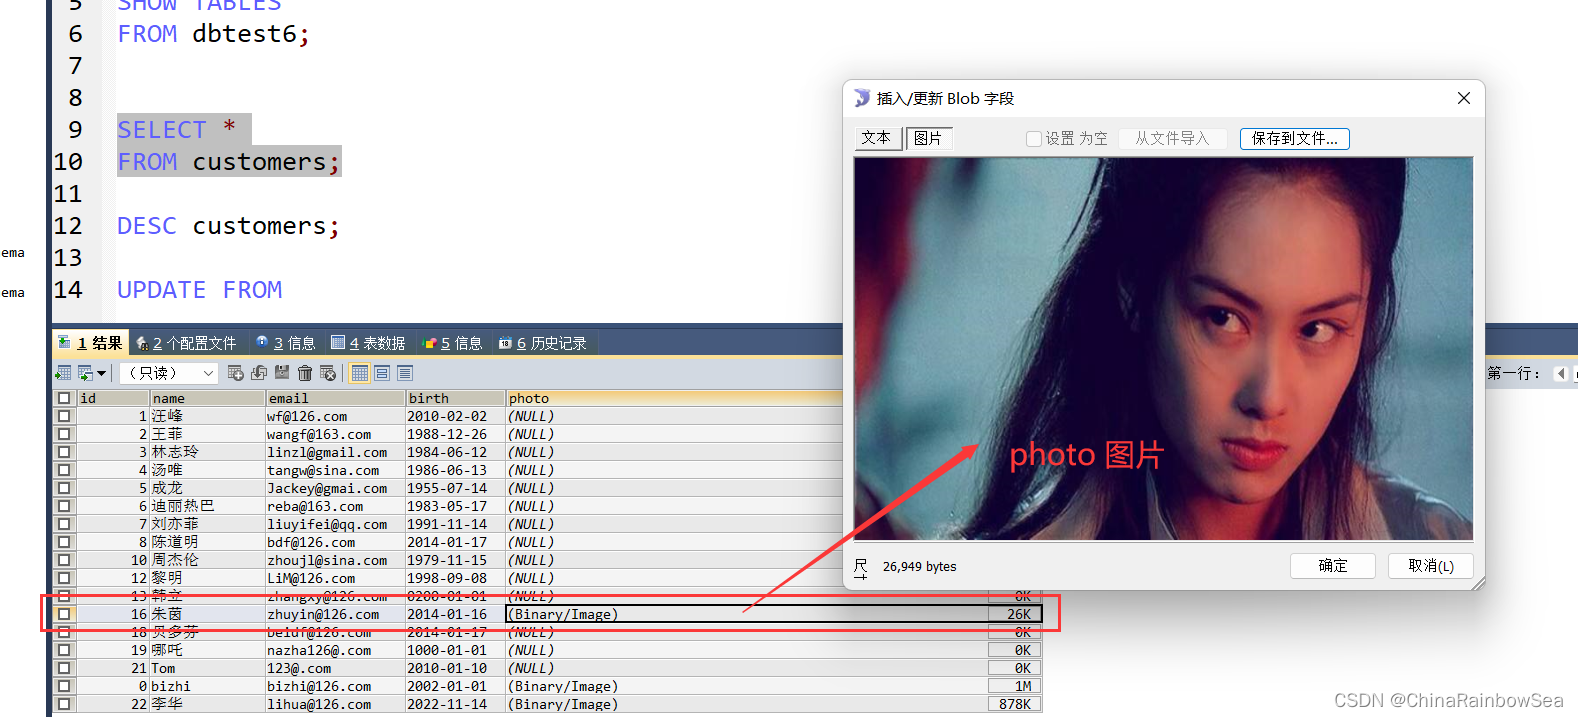The image size is (1578, 717).
Task: Click email cell nazha126@.com
Action: click(335, 650)
